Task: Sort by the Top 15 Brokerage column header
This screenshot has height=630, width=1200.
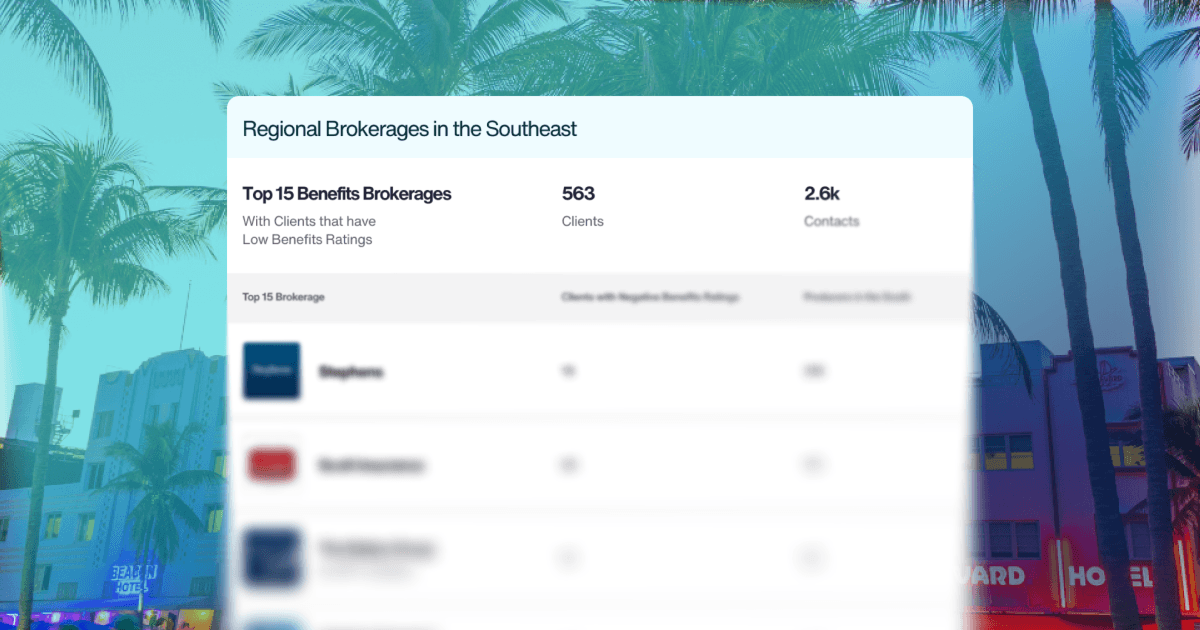Action: pos(283,297)
